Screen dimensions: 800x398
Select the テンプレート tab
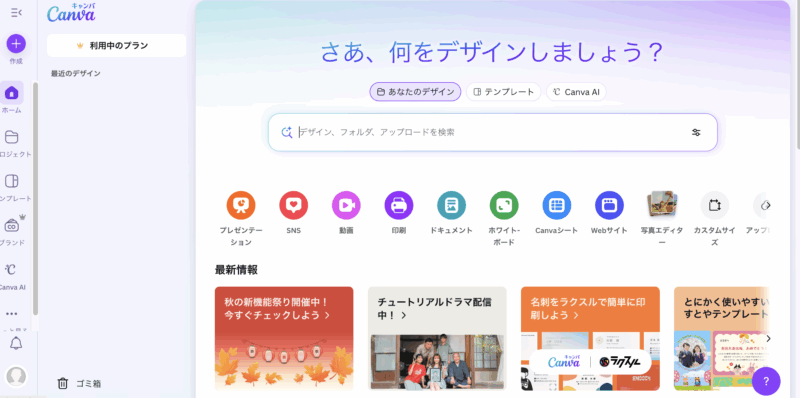[504, 92]
